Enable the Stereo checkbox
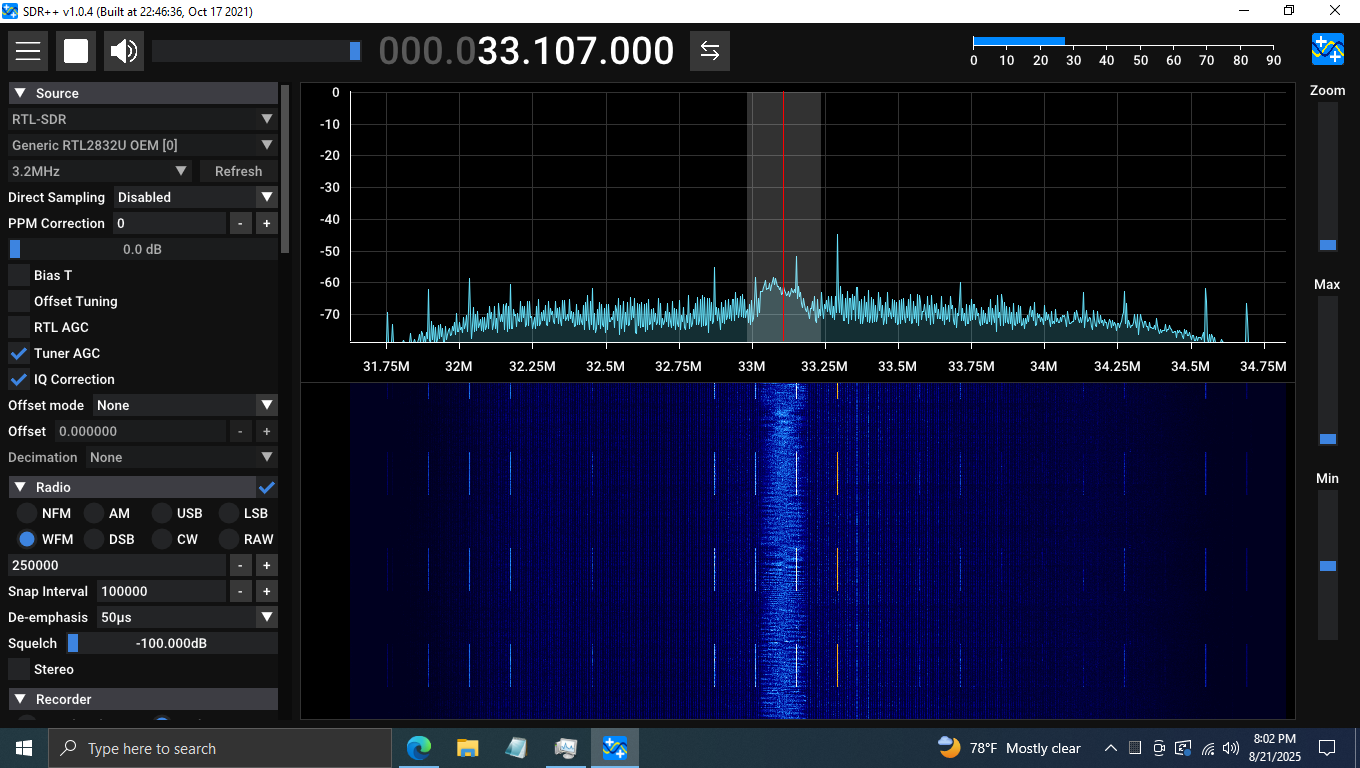The image size is (1360, 768). click(x=19, y=669)
